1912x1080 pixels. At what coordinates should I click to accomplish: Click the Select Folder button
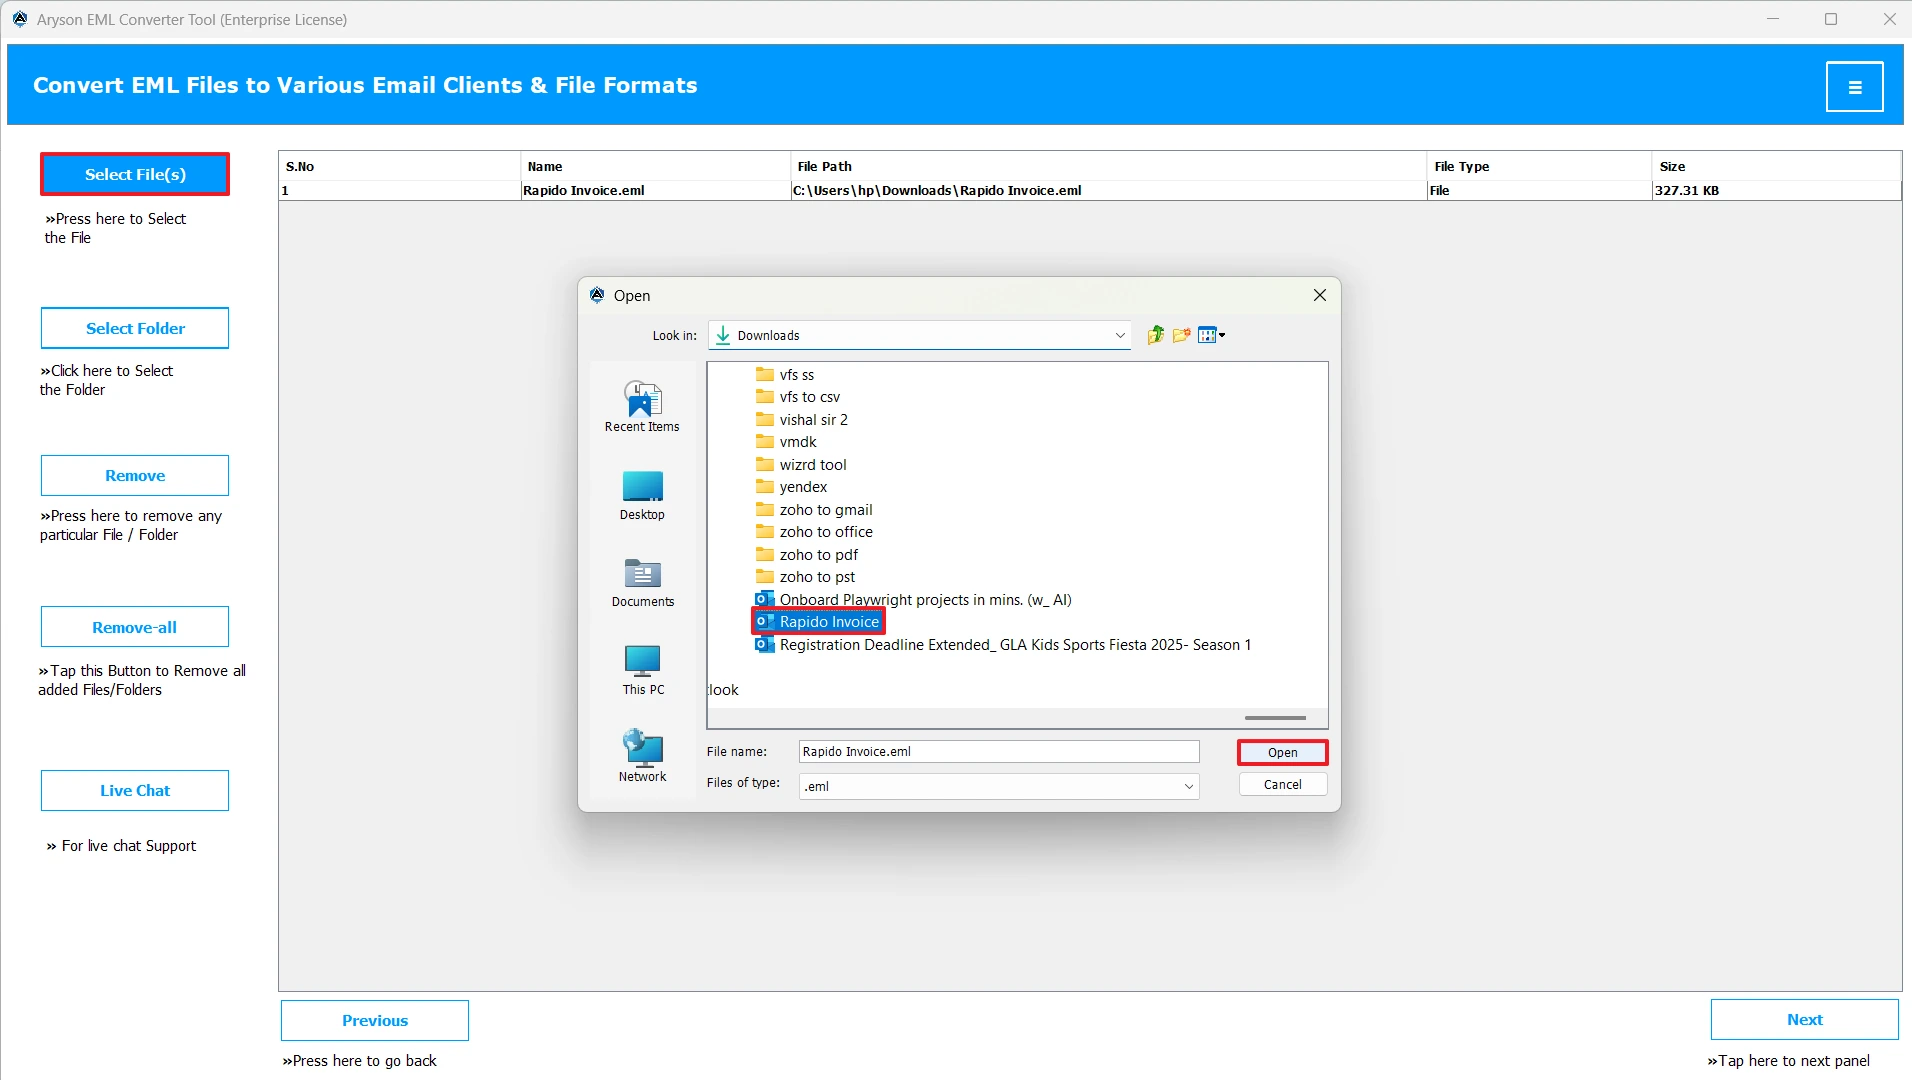[135, 328]
